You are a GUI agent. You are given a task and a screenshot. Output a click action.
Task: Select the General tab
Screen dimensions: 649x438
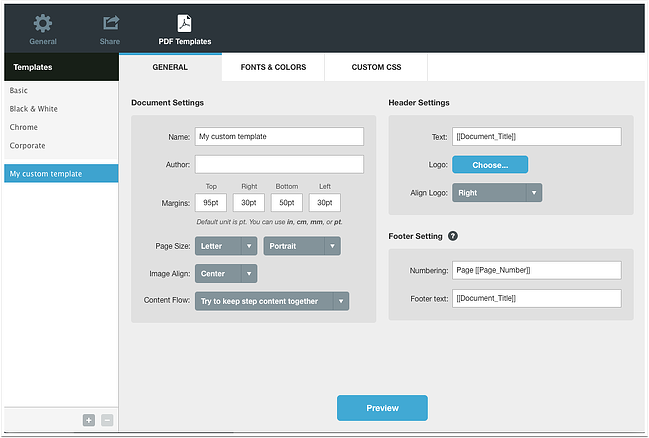[170, 67]
